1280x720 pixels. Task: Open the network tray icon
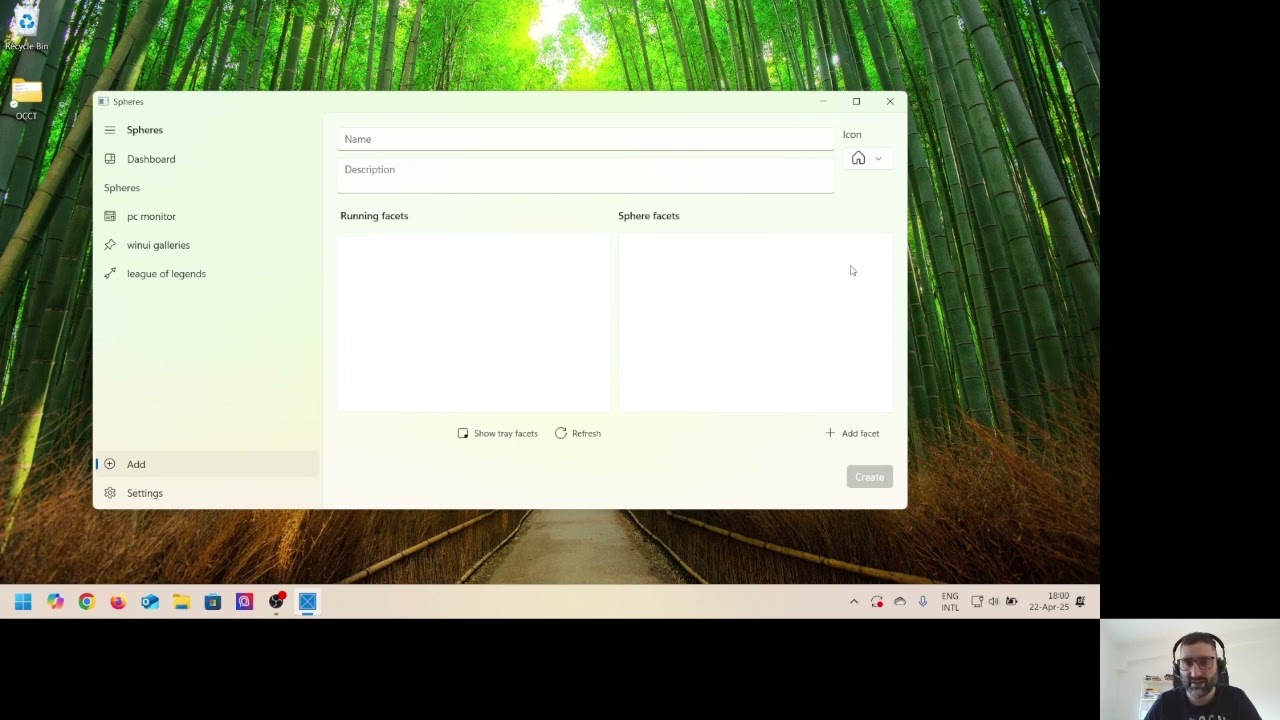(x=977, y=601)
